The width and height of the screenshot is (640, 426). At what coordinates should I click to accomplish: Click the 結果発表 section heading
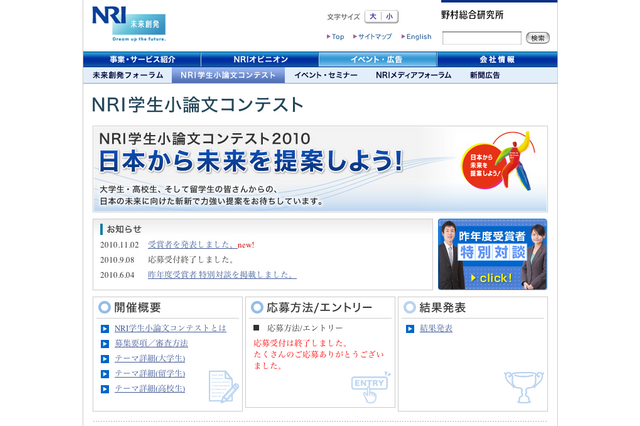[x=442, y=308]
